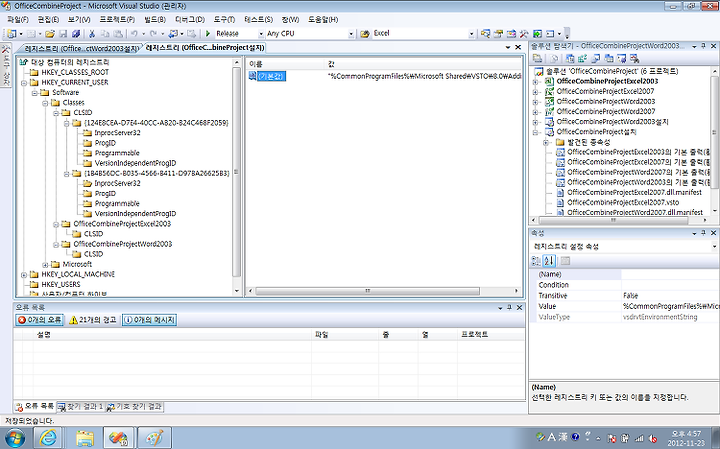The height and width of the screenshot is (449, 720).
Task: Open the Any CPU platform dropdown
Action: click(351, 34)
